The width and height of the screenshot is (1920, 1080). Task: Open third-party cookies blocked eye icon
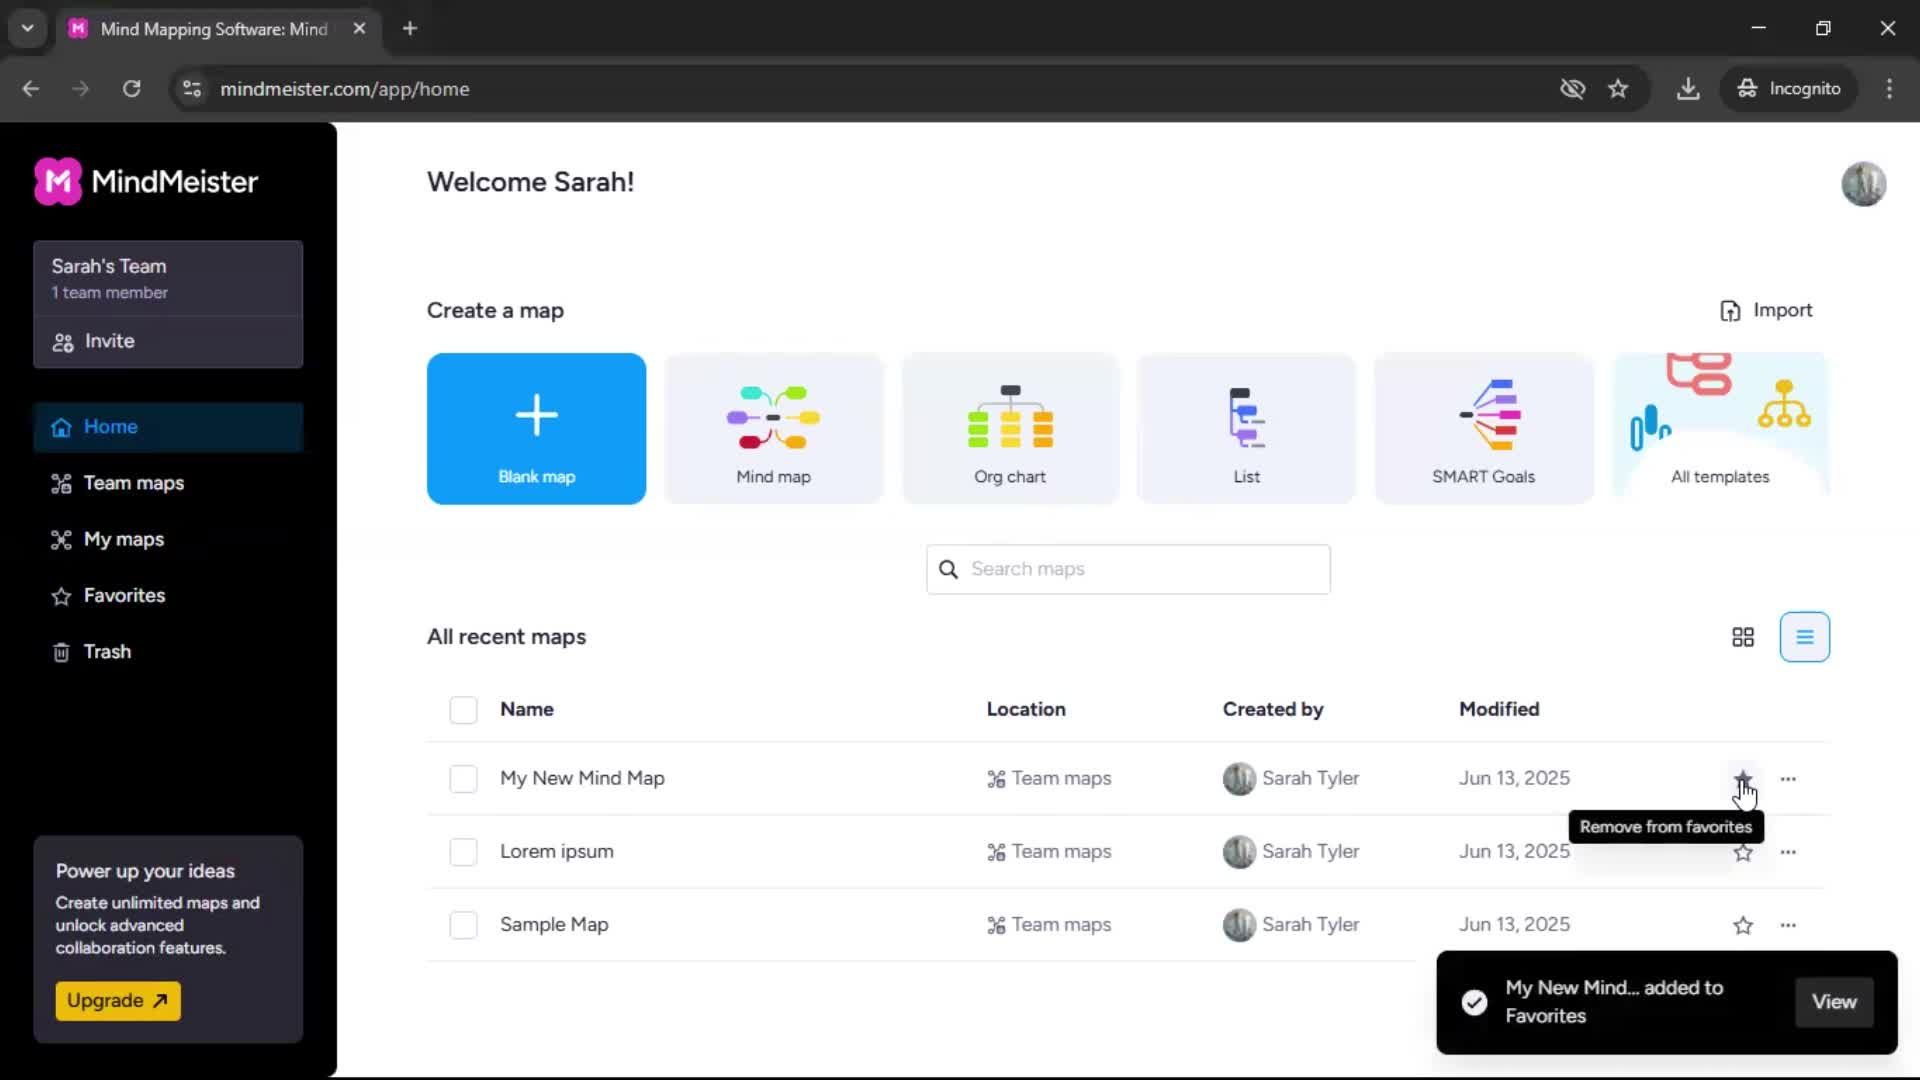(x=1572, y=89)
